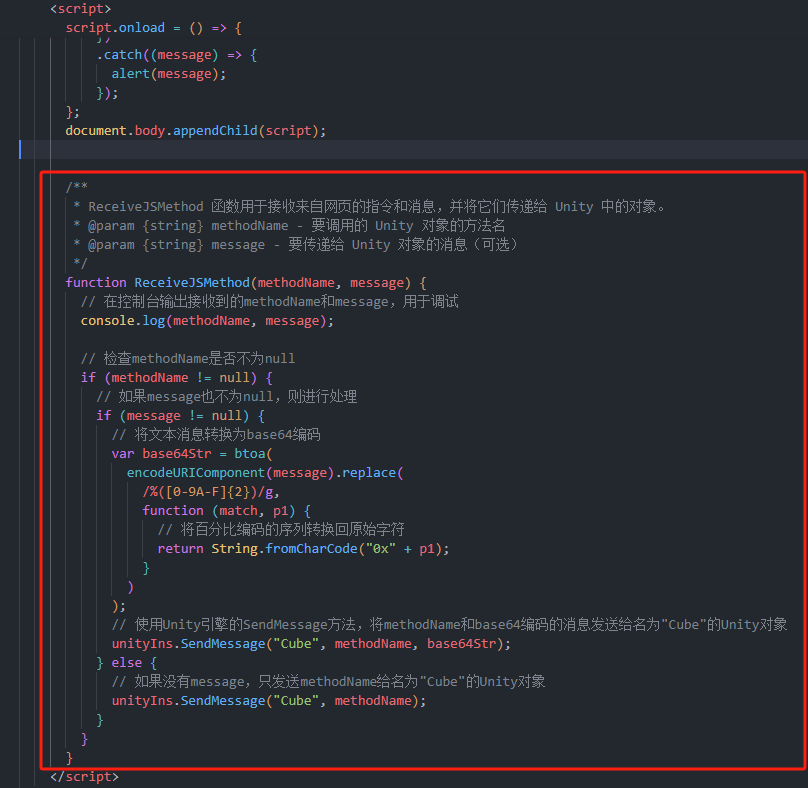The width and height of the screenshot is (808, 788).
Task: Click the '/**' comment opening line
Action: coord(77,187)
